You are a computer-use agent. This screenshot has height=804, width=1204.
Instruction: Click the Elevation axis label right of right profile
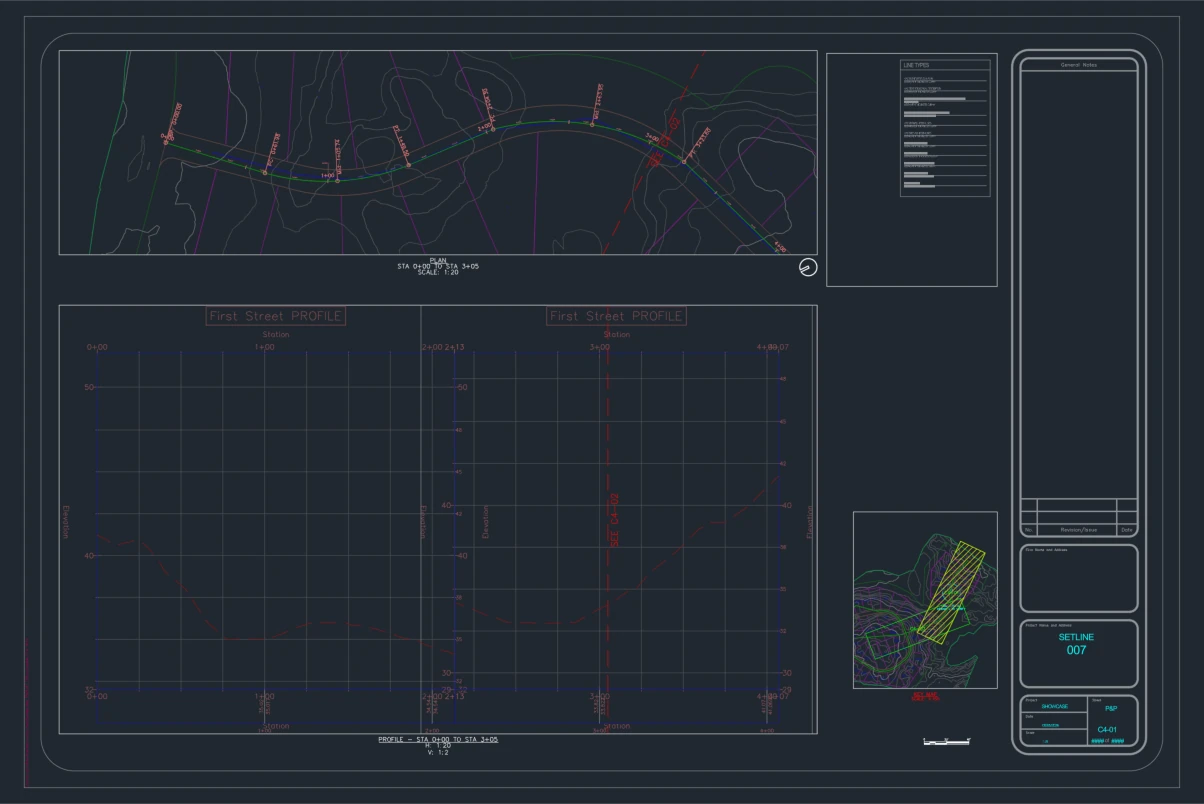coord(810,522)
